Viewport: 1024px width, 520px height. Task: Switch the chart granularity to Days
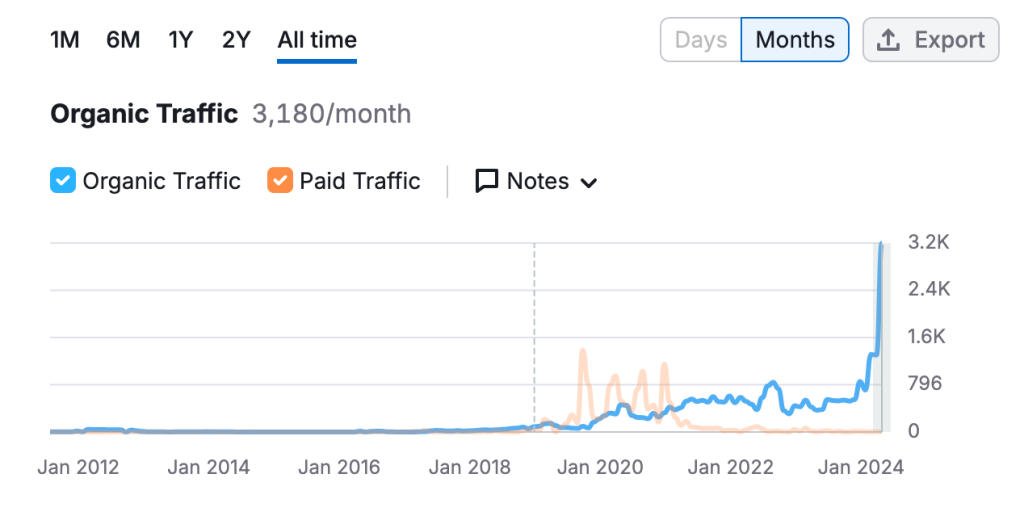(700, 40)
